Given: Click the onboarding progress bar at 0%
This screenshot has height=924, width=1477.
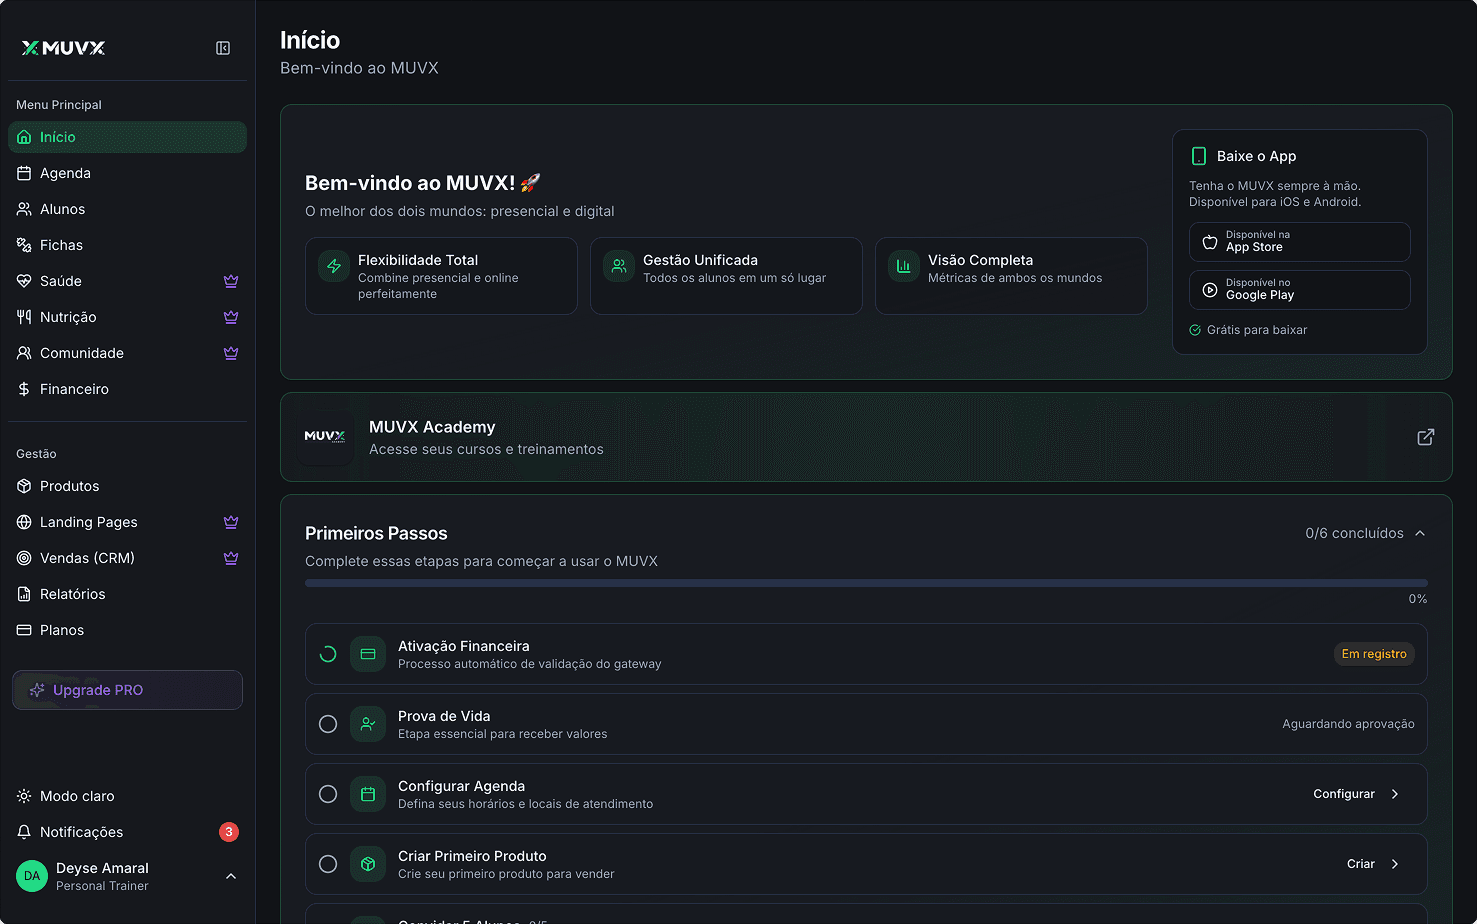Looking at the screenshot, I should click(866, 583).
